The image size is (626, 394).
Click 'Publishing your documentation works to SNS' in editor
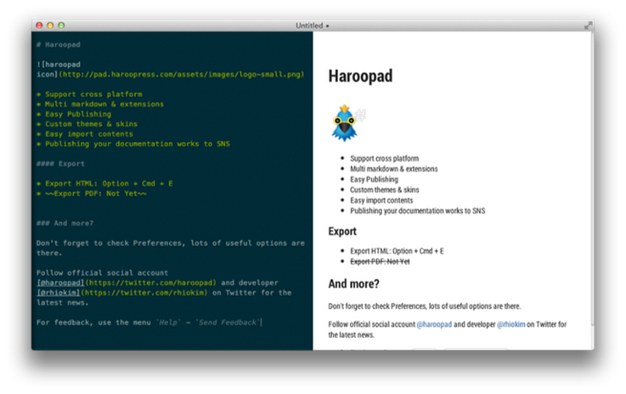(137, 144)
